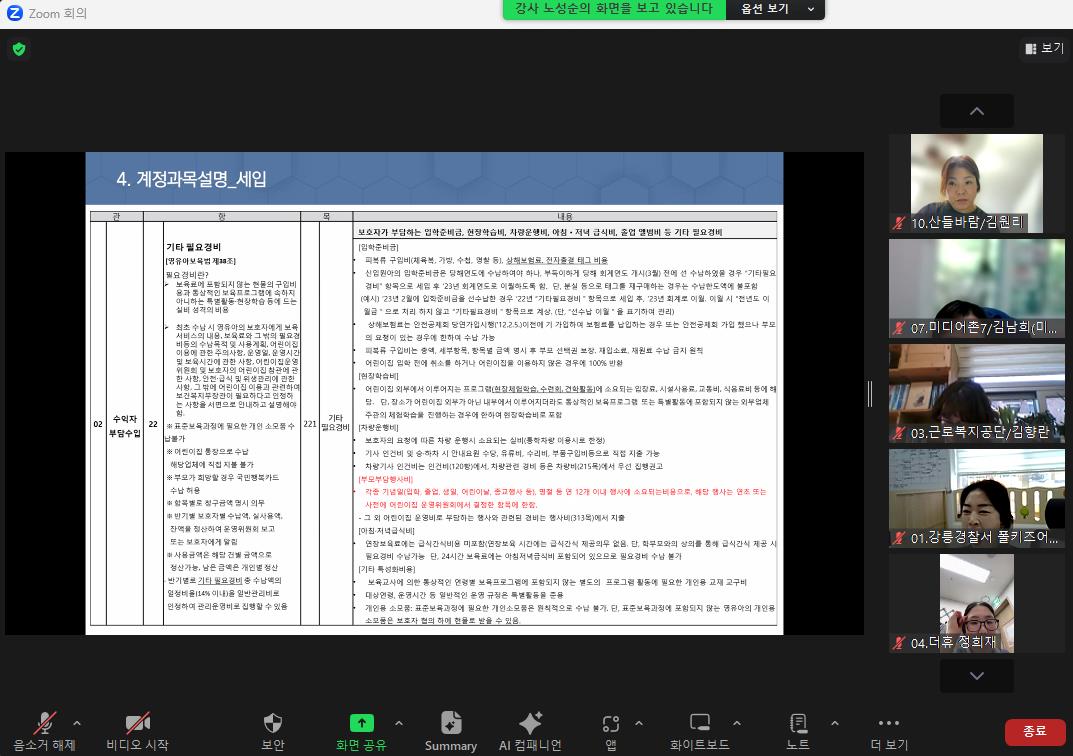This screenshot has height=756, width=1073.
Task: Launch AI Companion (AI 컴패니언)
Action: pyautogui.click(x=530, y=723)
